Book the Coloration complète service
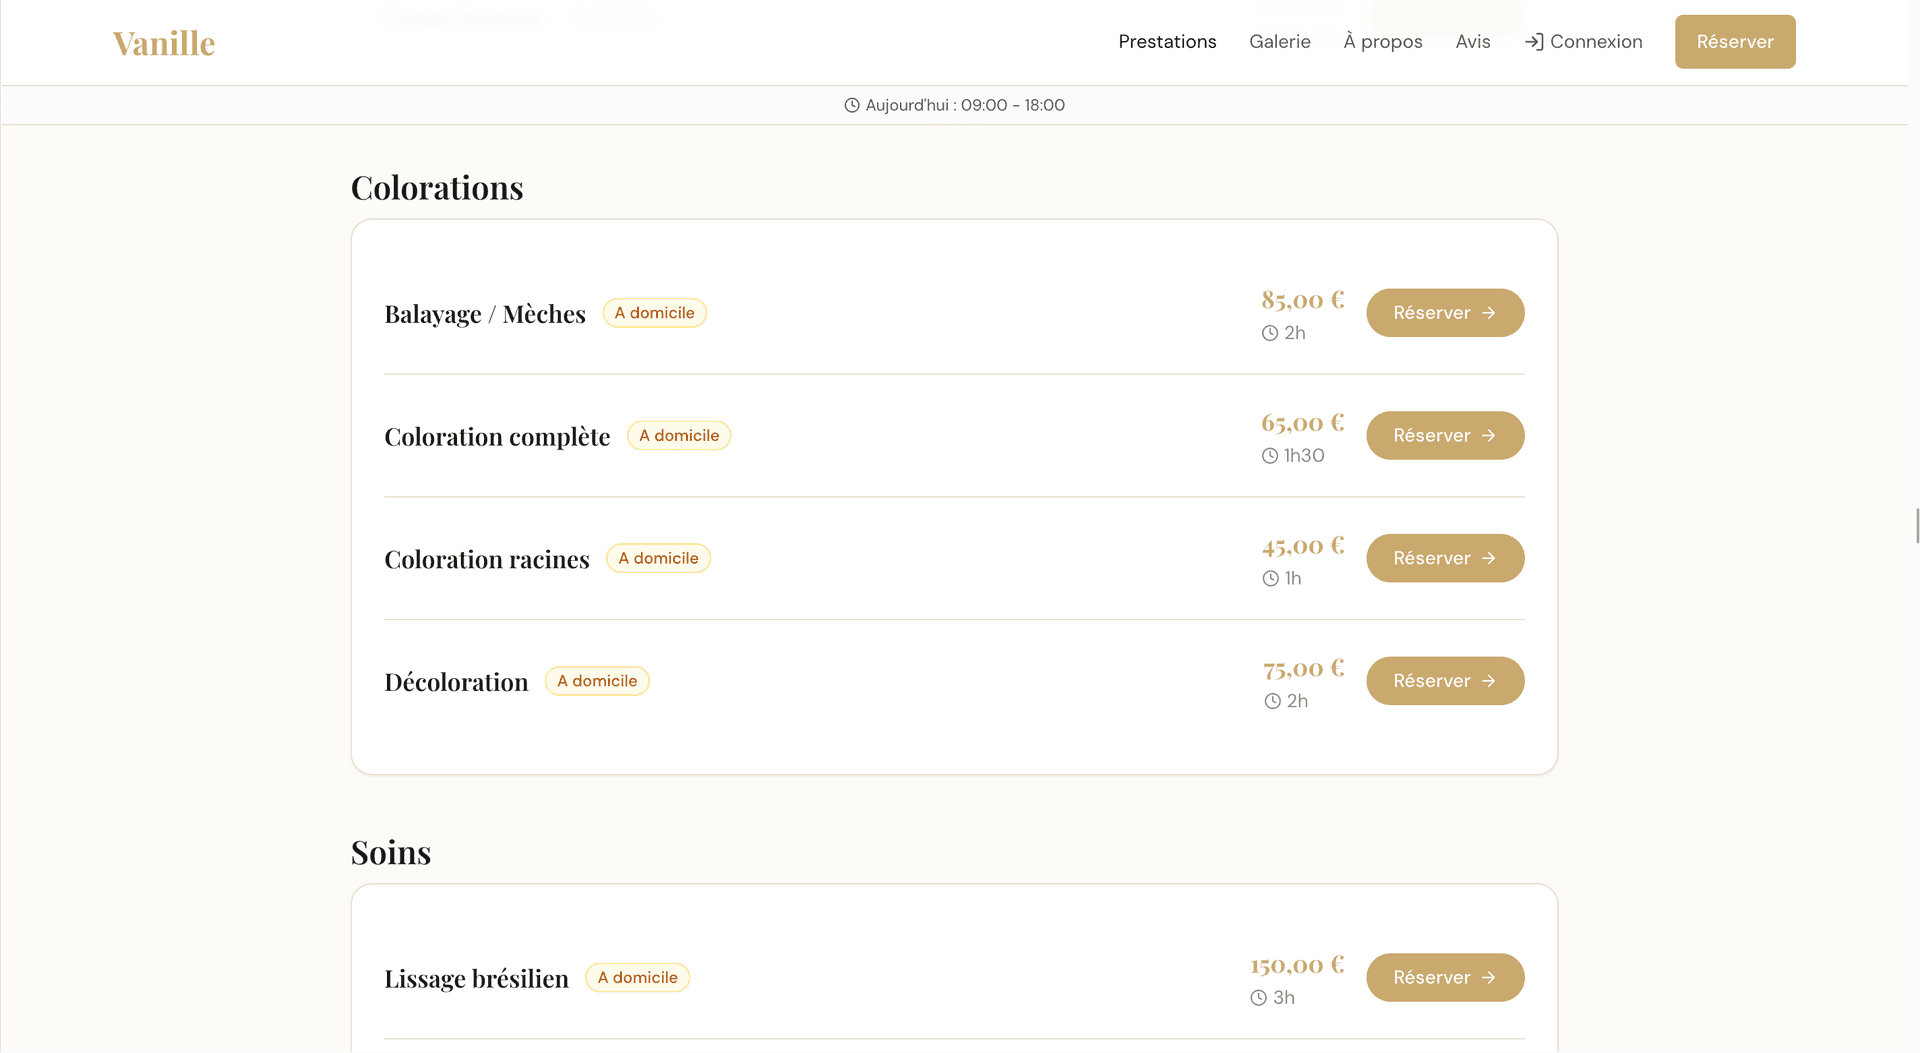Viewport: 1920px width, 1053px height. [x=1444, y=436]
